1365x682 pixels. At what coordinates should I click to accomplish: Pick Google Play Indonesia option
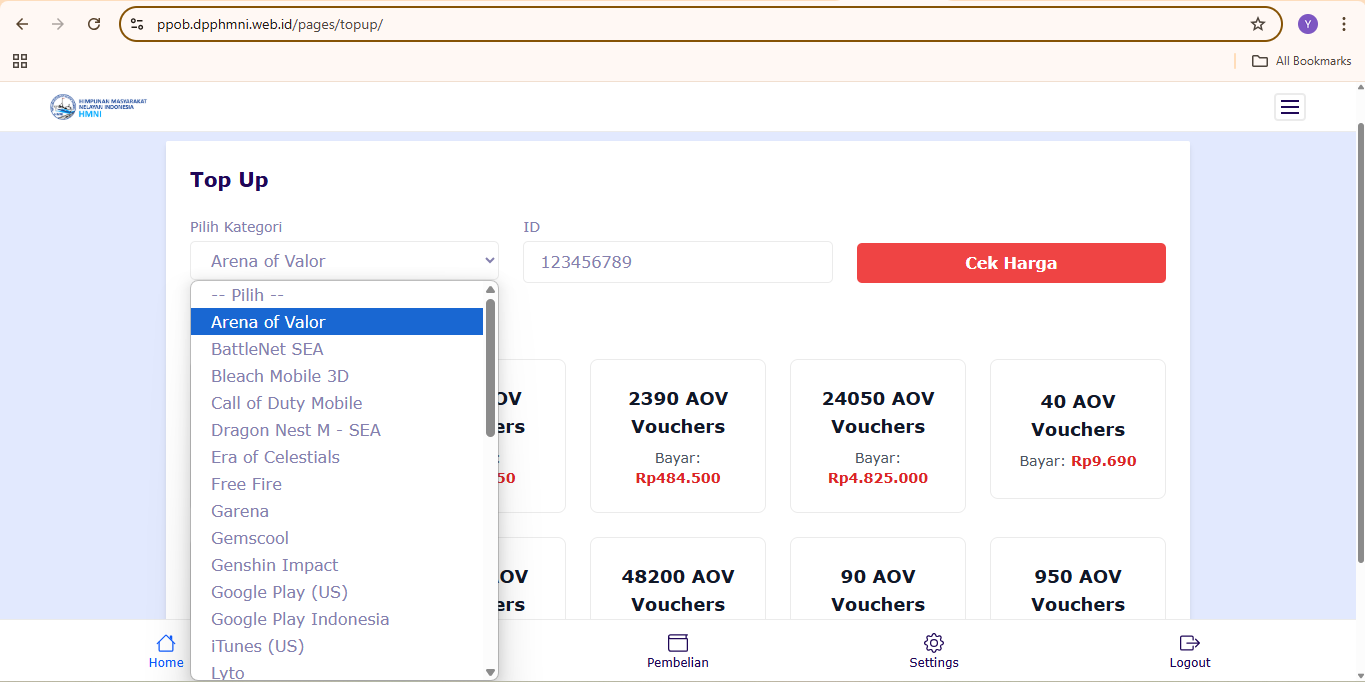(300, 619)
